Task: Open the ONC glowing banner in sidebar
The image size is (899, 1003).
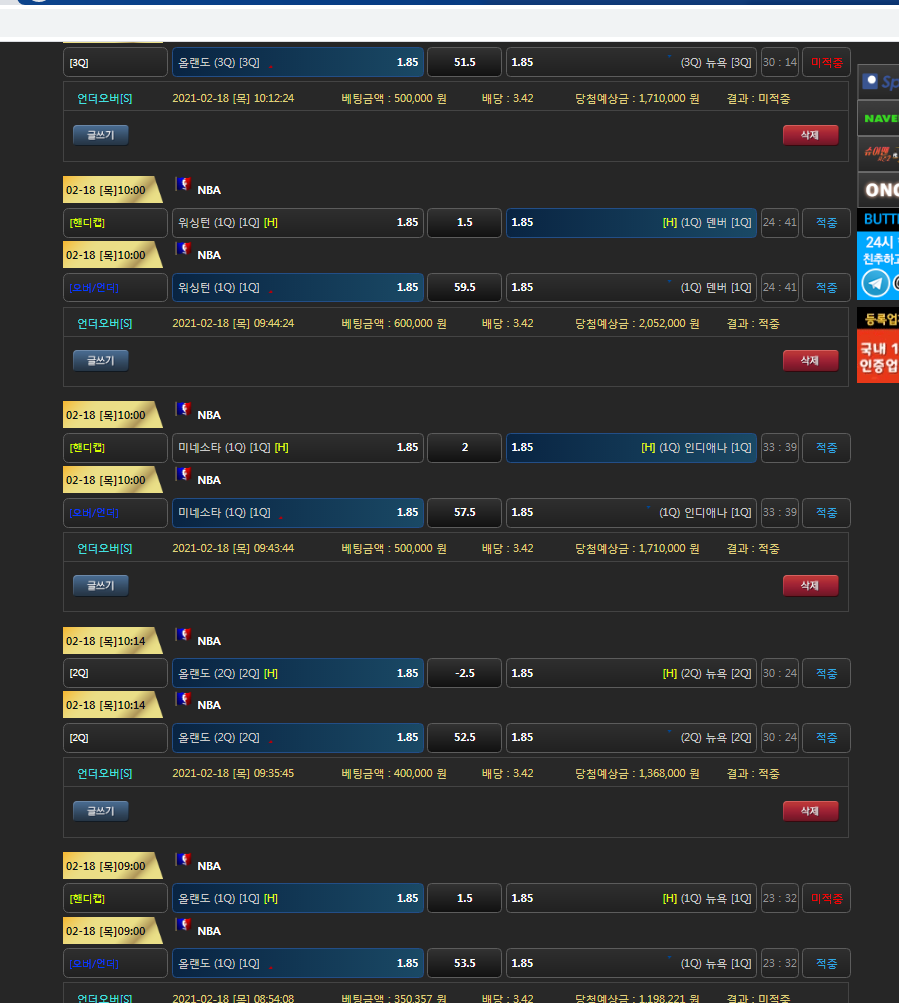Action: click(x=878, y=189)
